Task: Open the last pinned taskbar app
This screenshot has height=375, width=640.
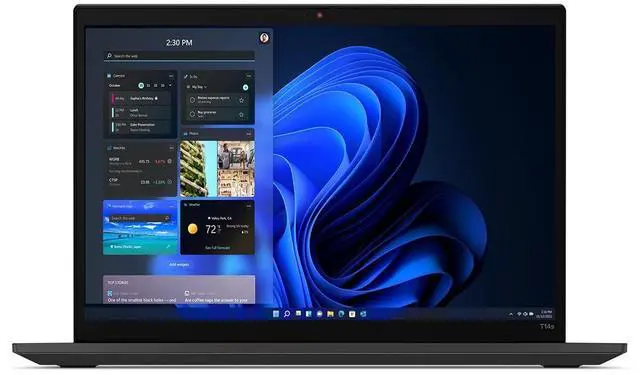Action: click(x=363, y=314)
